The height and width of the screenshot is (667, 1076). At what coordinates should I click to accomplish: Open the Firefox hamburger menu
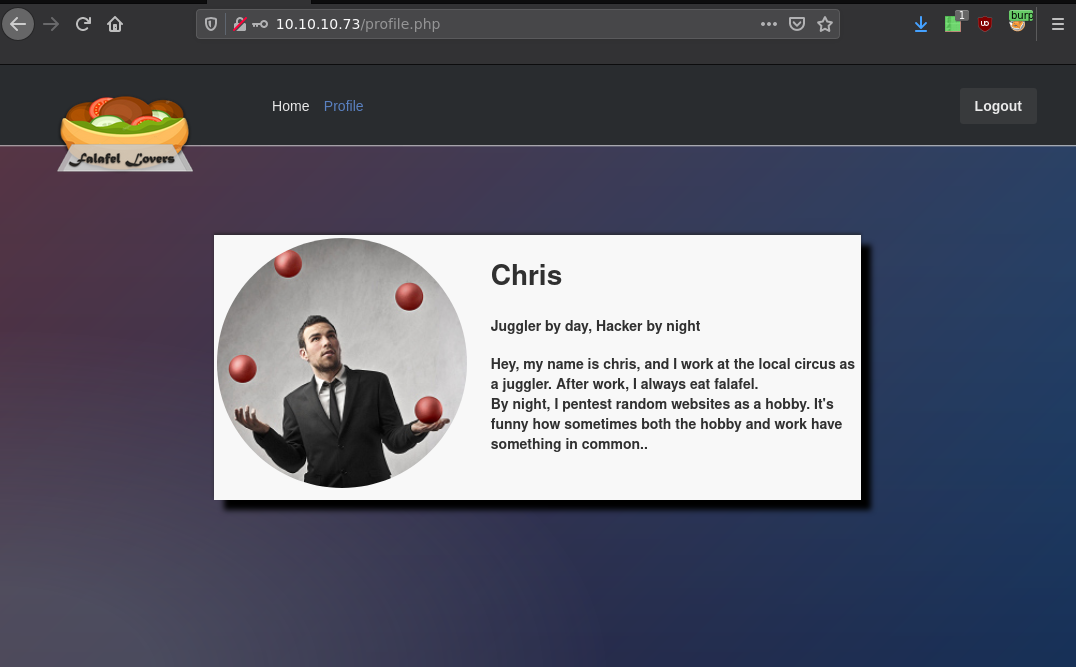click(1057, 25)
